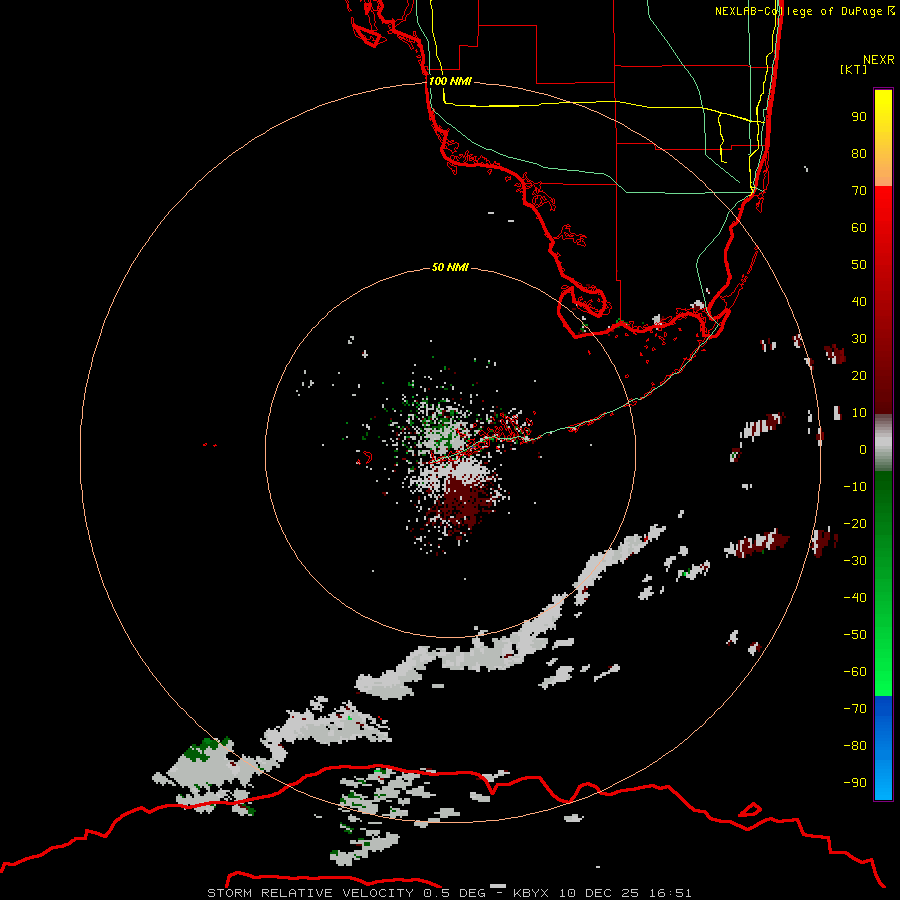The image size is (900, 900).
Task: Click the 20 knot scale label
Action: pos(859,375)
